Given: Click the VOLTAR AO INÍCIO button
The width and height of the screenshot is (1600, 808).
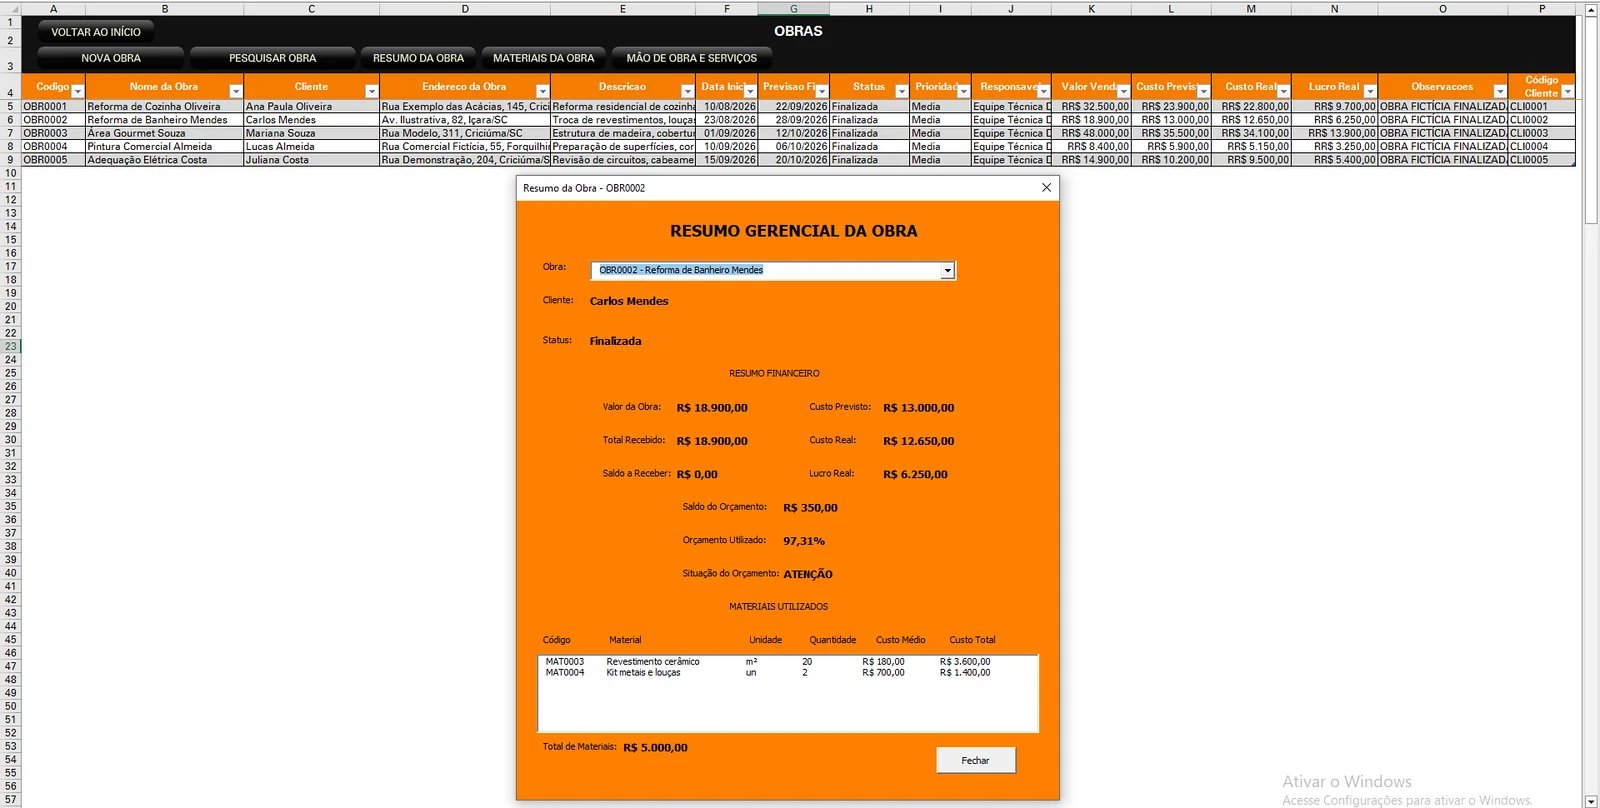Looking at the screenshot, I should (x=96, y=32).
